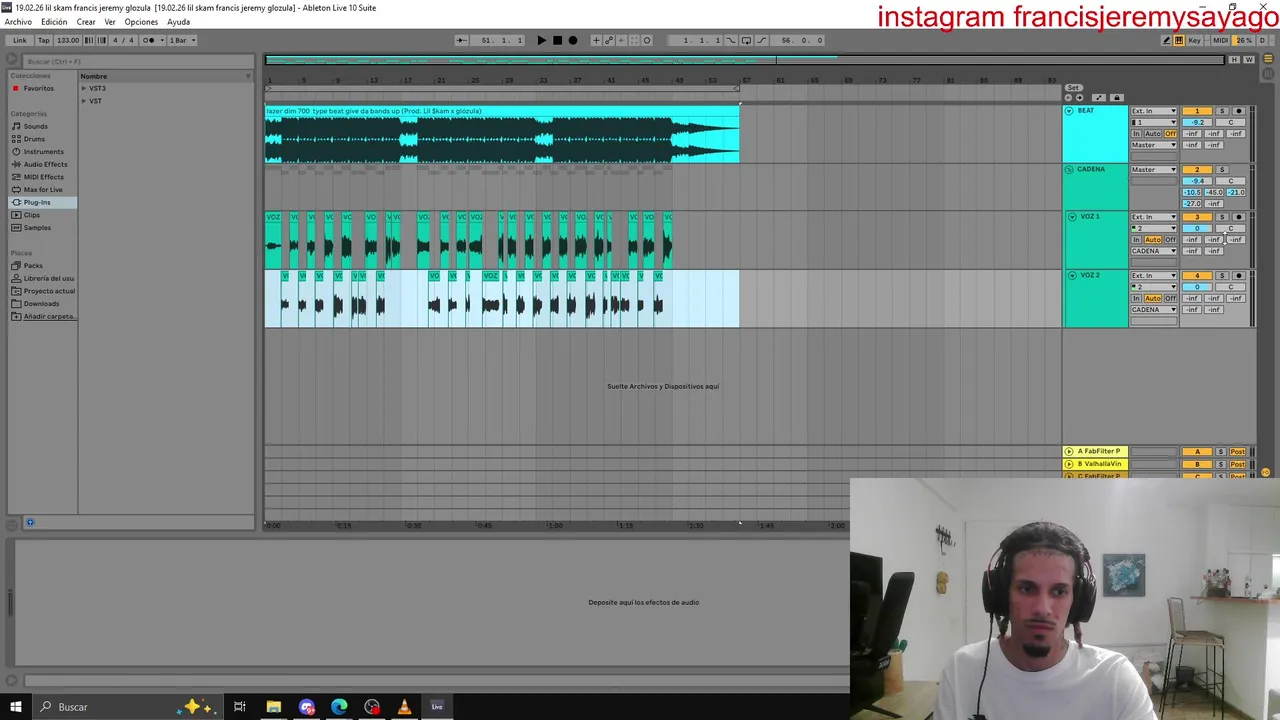Image resolution: width=1280 pixels, height=720 pixels.
Task: Go to next locator arrow
Action: [1079, 98]
